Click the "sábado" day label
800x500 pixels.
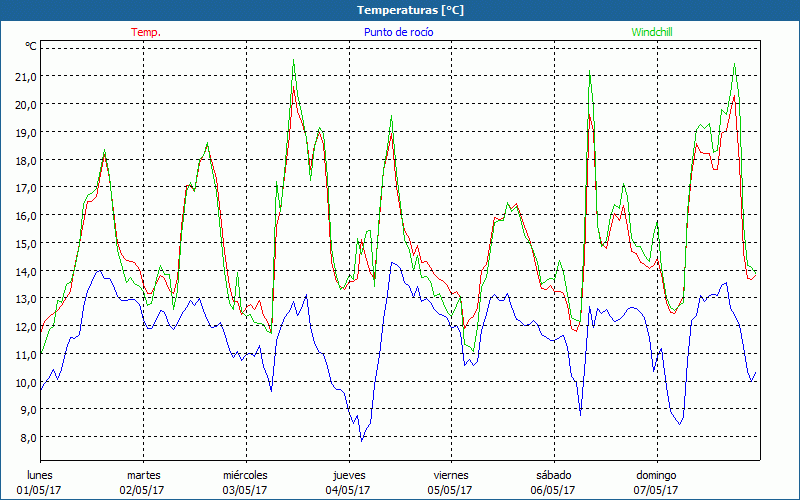pyautogui.click(x=553, y=475)
